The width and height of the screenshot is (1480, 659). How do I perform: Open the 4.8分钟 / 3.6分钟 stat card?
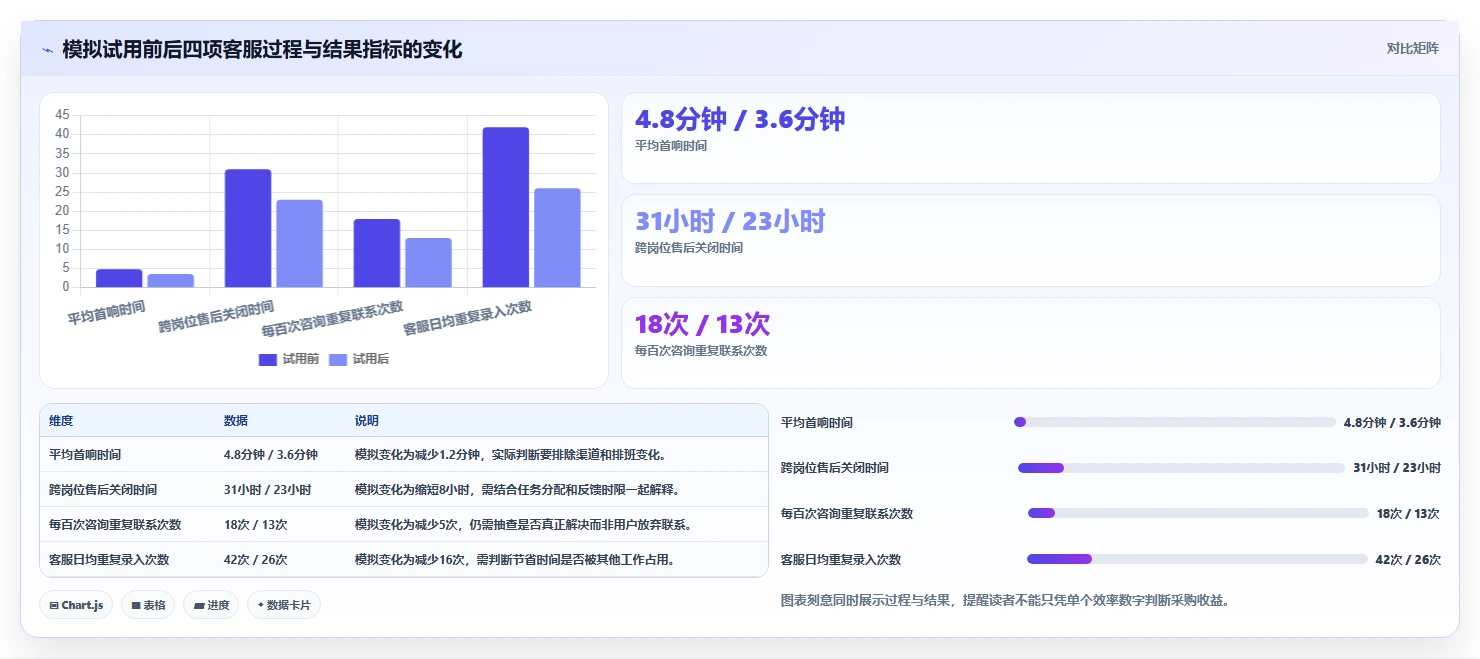pos(1031,138)
